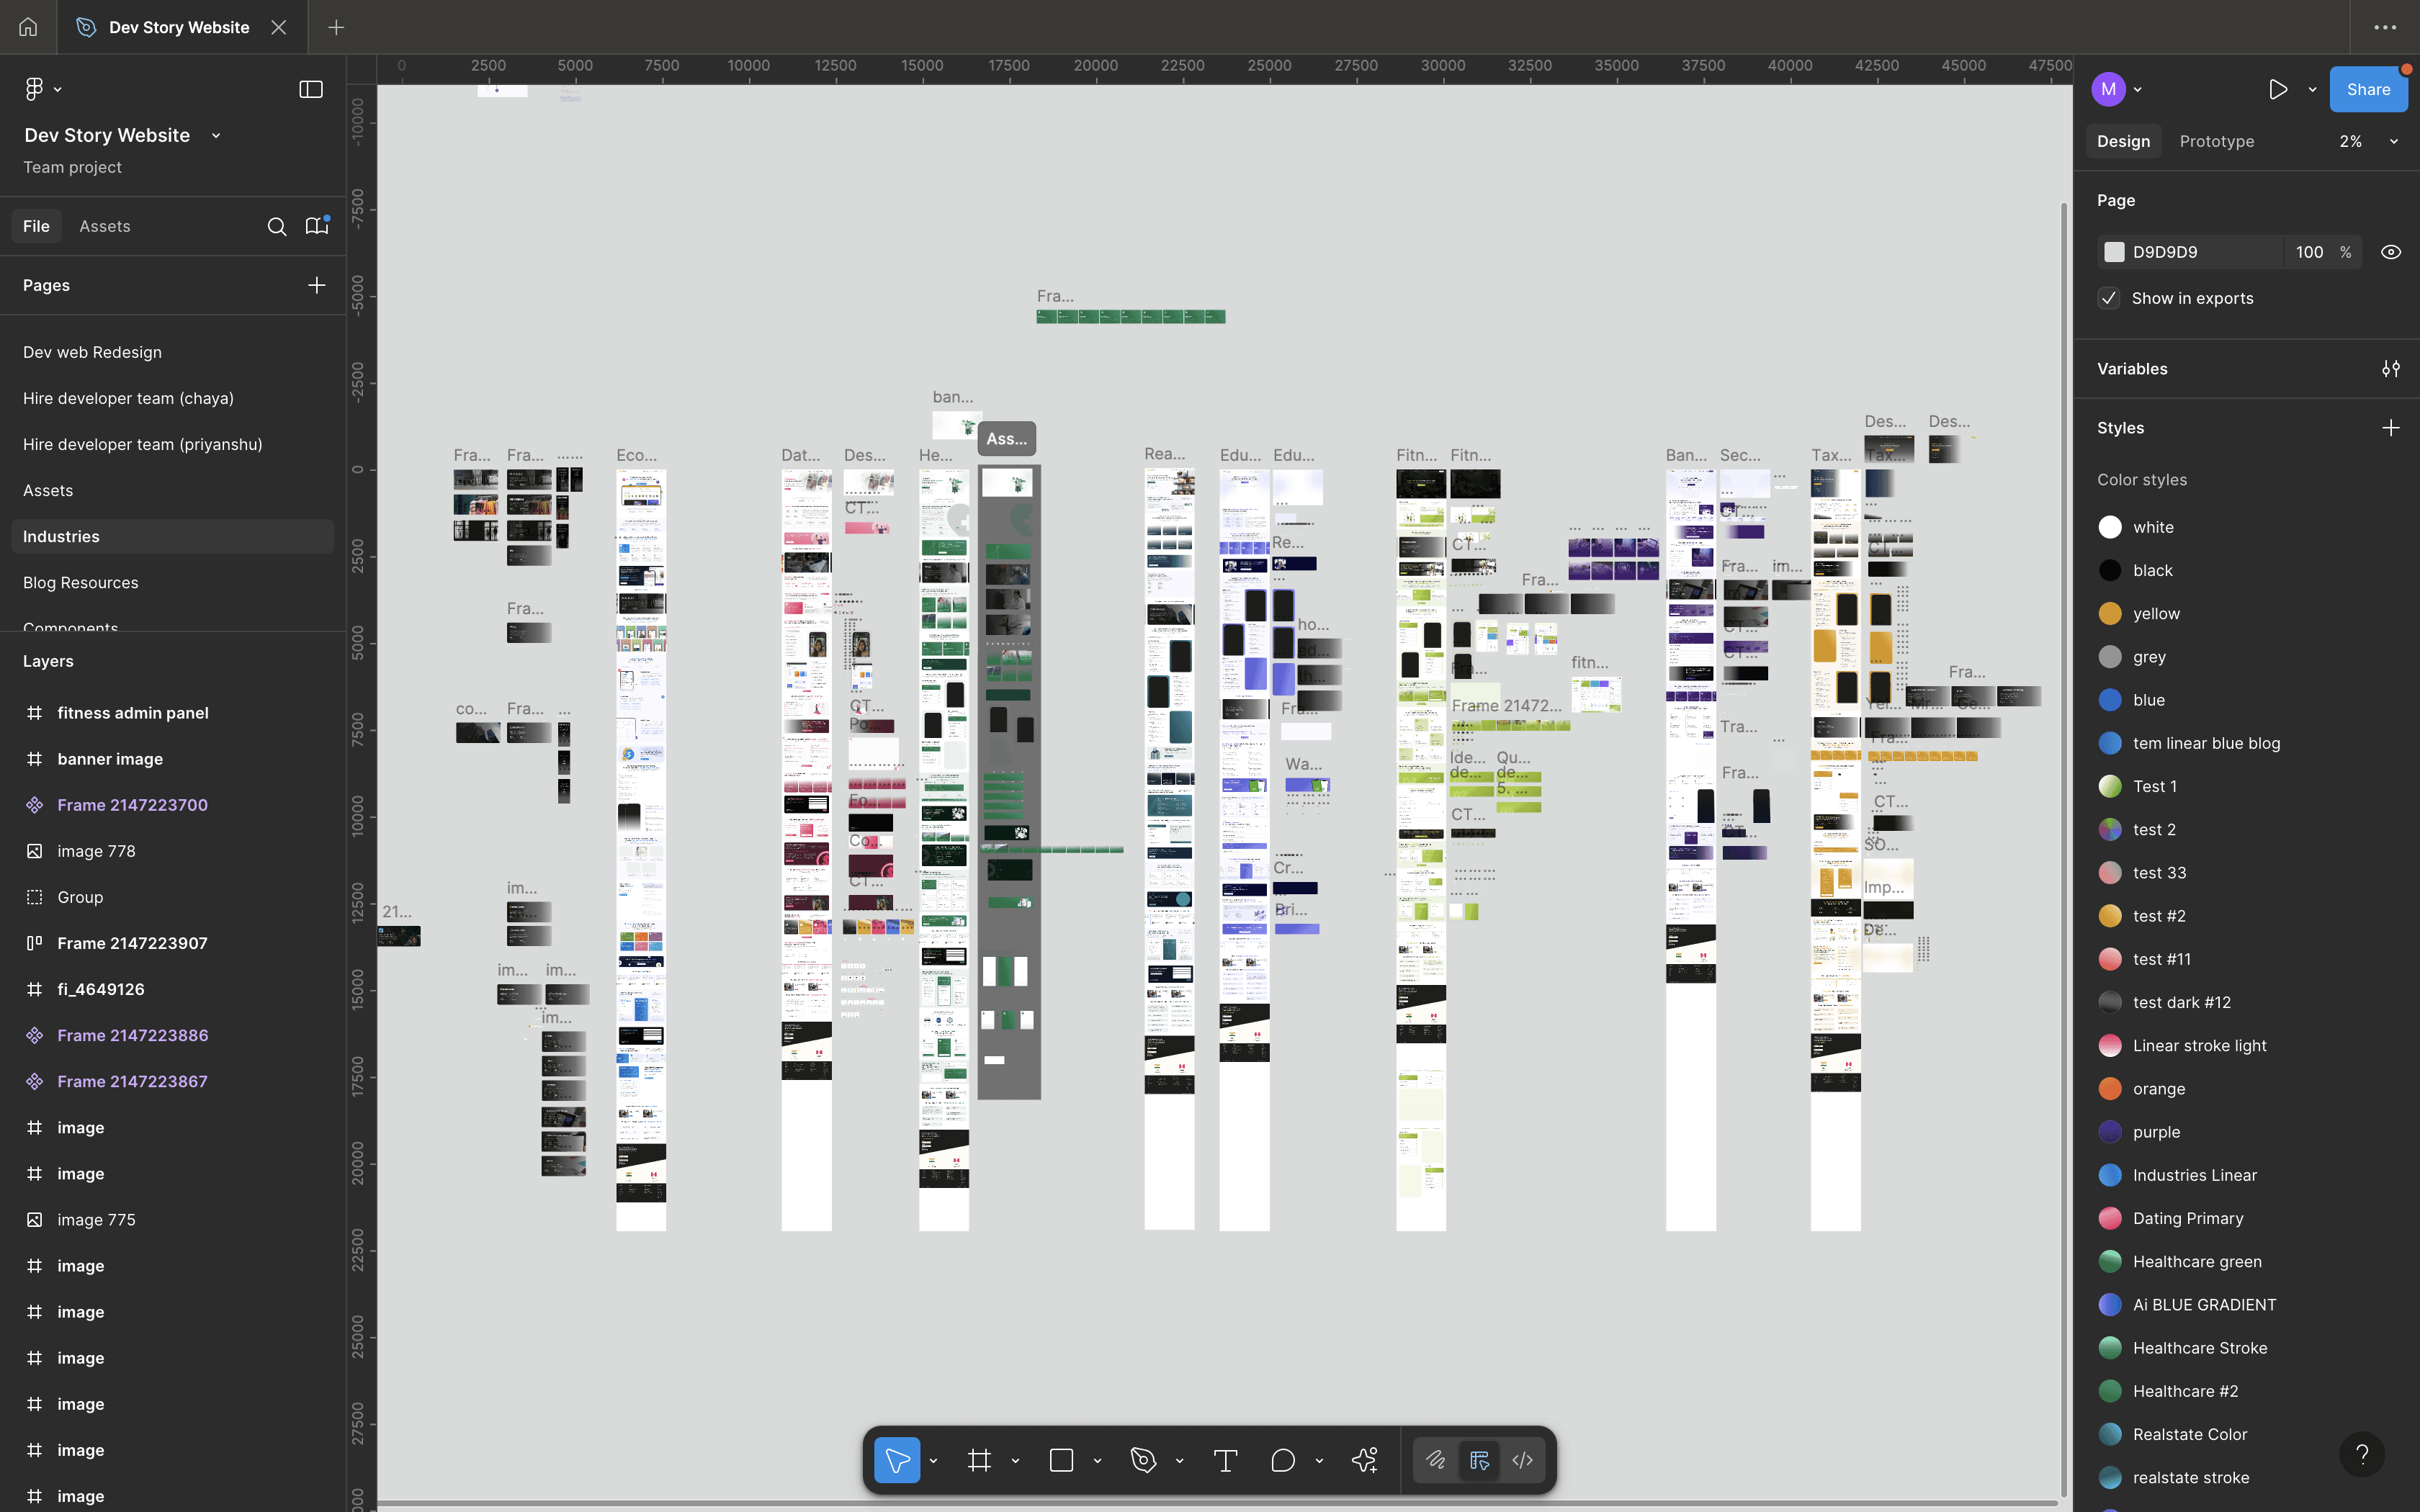The image size is (2420, 1512).
Task: Open the library book icon
Action: (x=317, y=227)
